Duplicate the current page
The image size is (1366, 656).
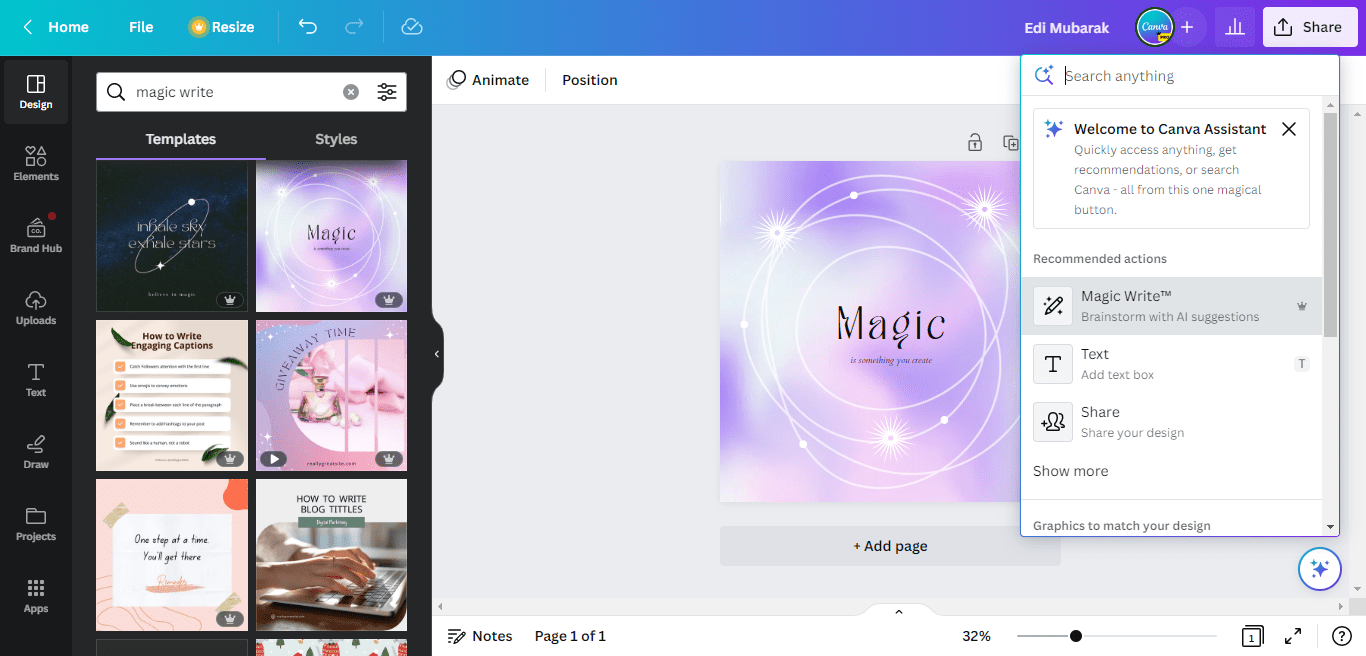[x=1011, y=142]
